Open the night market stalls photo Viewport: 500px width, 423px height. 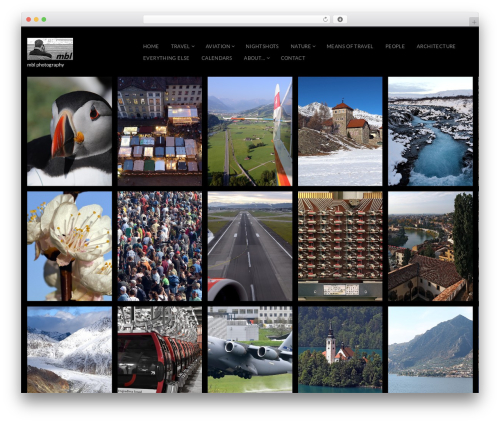(x=160, y=131)
